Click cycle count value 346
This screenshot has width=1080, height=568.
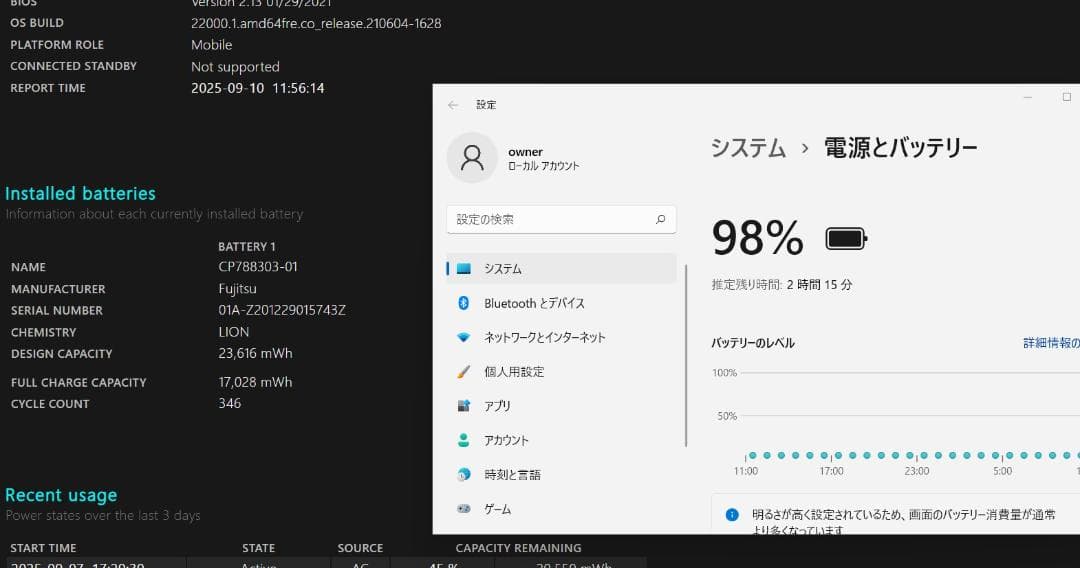pyautogui.click(x=230, y=403)
